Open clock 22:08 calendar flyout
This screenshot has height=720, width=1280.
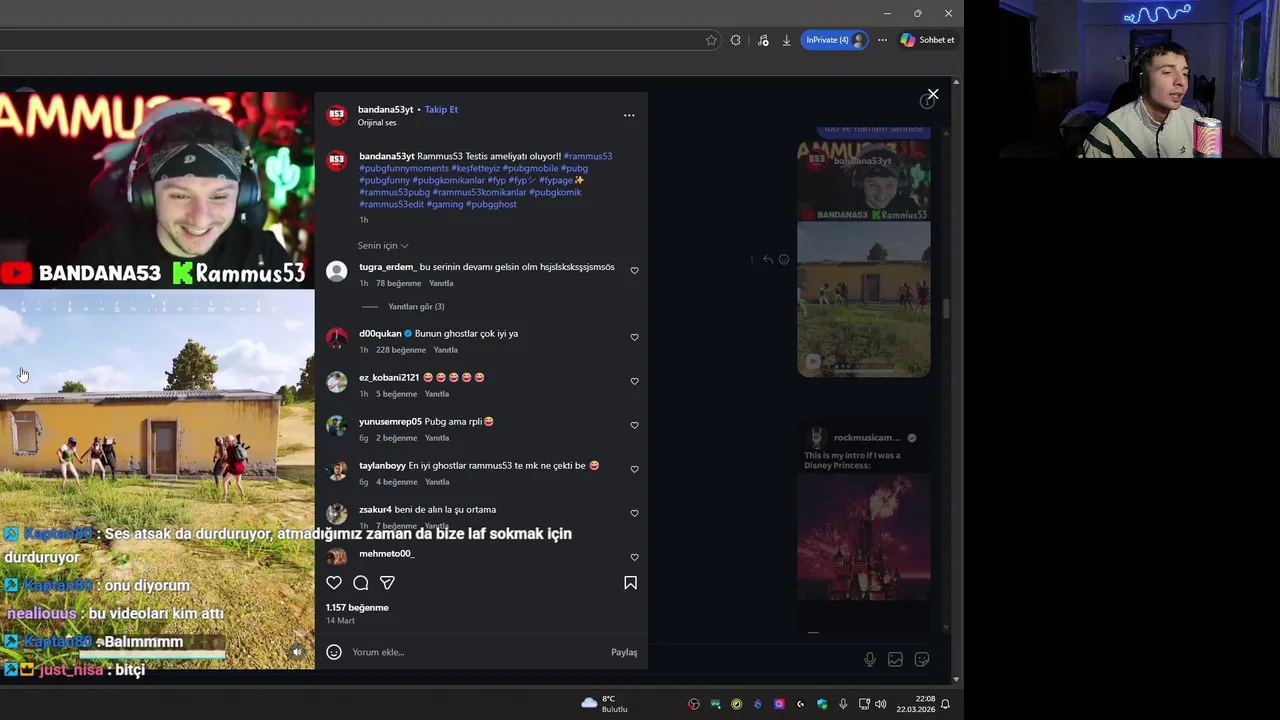[x=915, y=704]
